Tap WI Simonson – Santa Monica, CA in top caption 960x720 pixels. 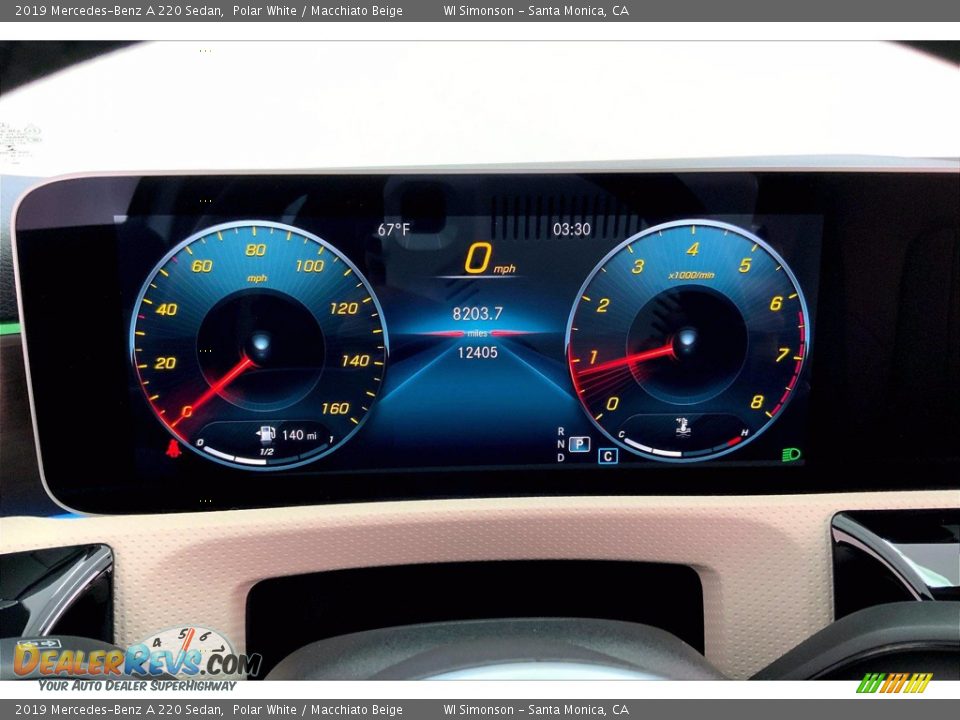click(536, 10)
